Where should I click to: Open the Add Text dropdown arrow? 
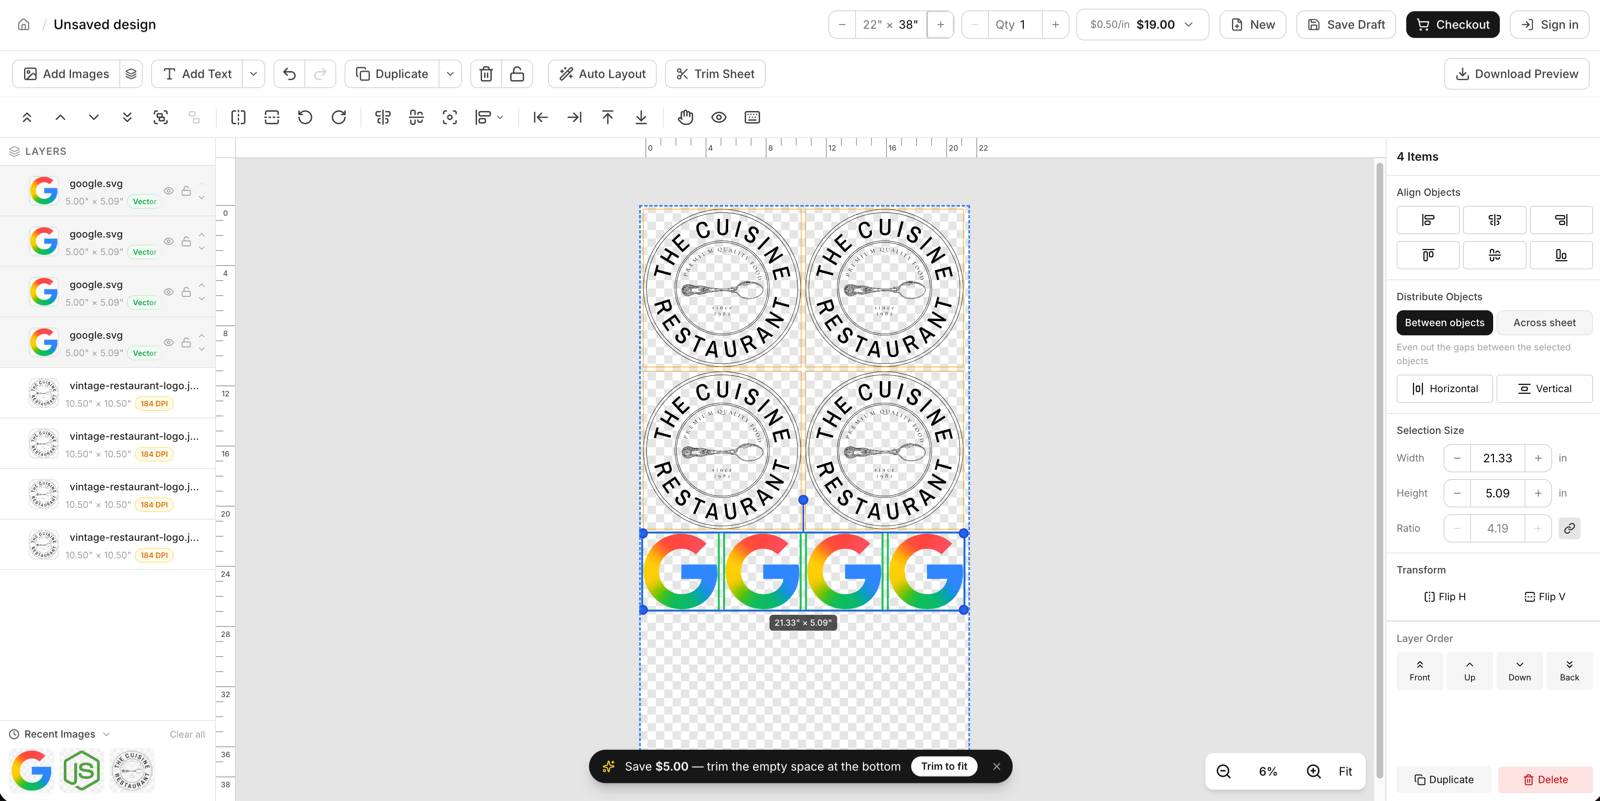254,74
